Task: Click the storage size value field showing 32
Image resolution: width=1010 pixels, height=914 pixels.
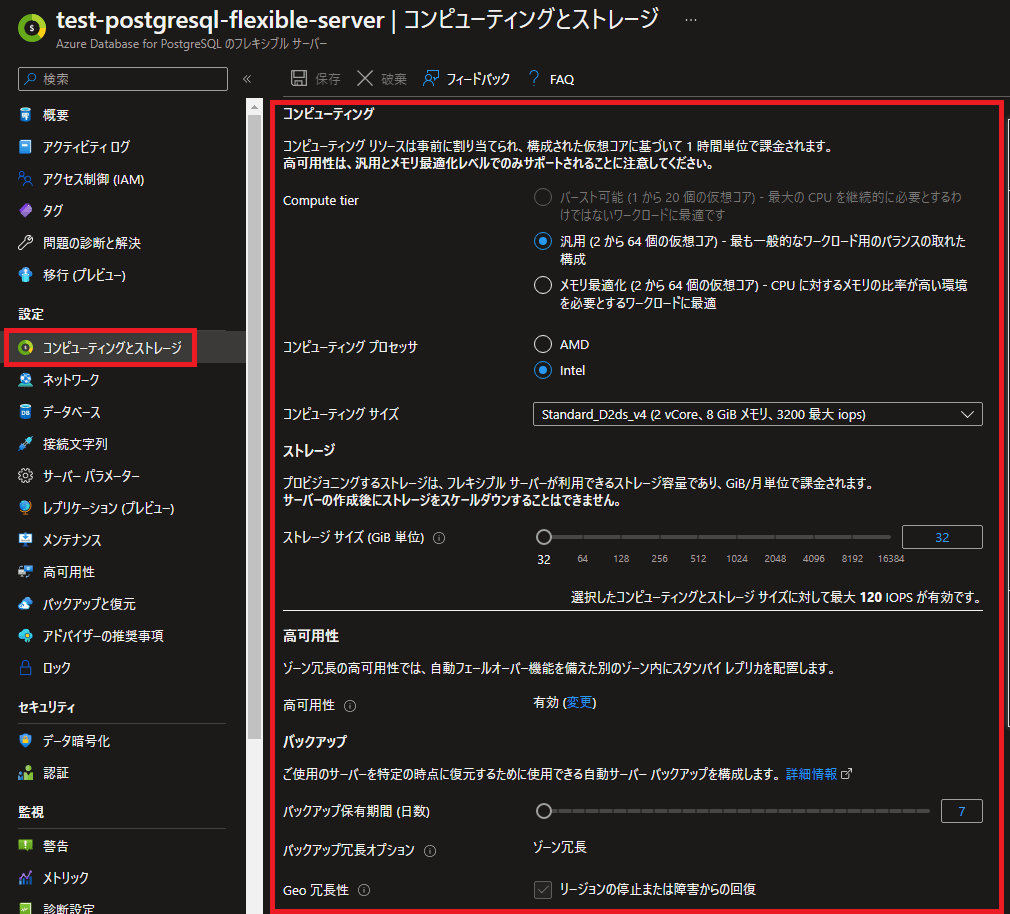Action: point(942,537)
